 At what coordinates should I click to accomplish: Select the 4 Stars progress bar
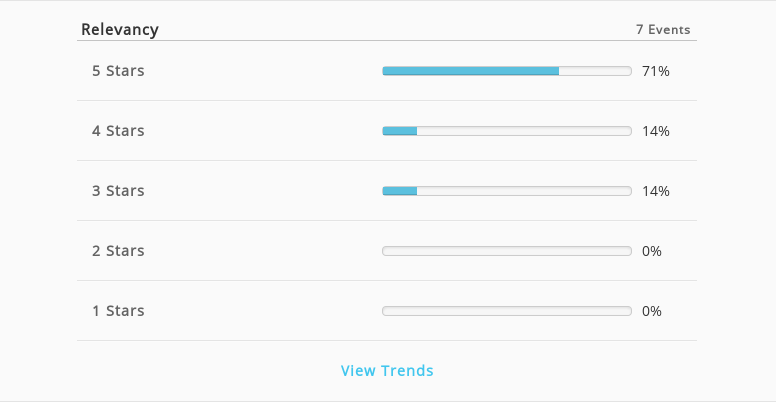[507, 131]
